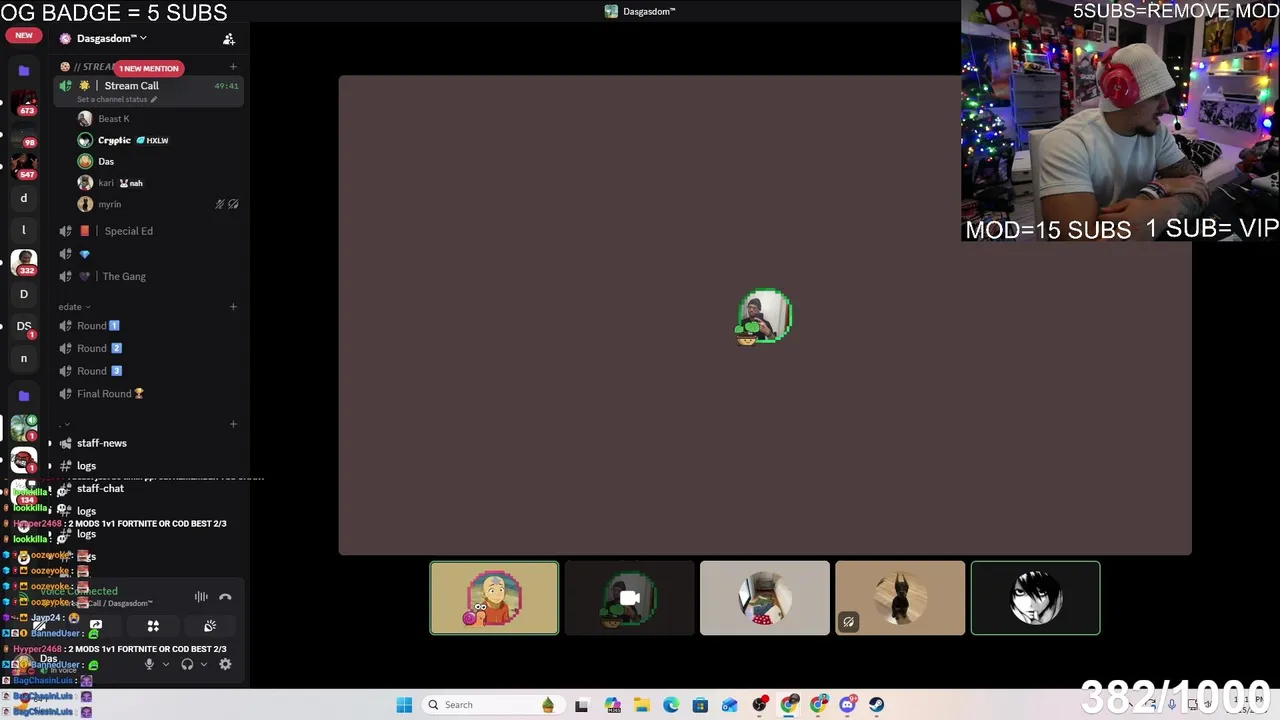
Task: Open the 'l' server icon
Action: click(x=24, y=230)
